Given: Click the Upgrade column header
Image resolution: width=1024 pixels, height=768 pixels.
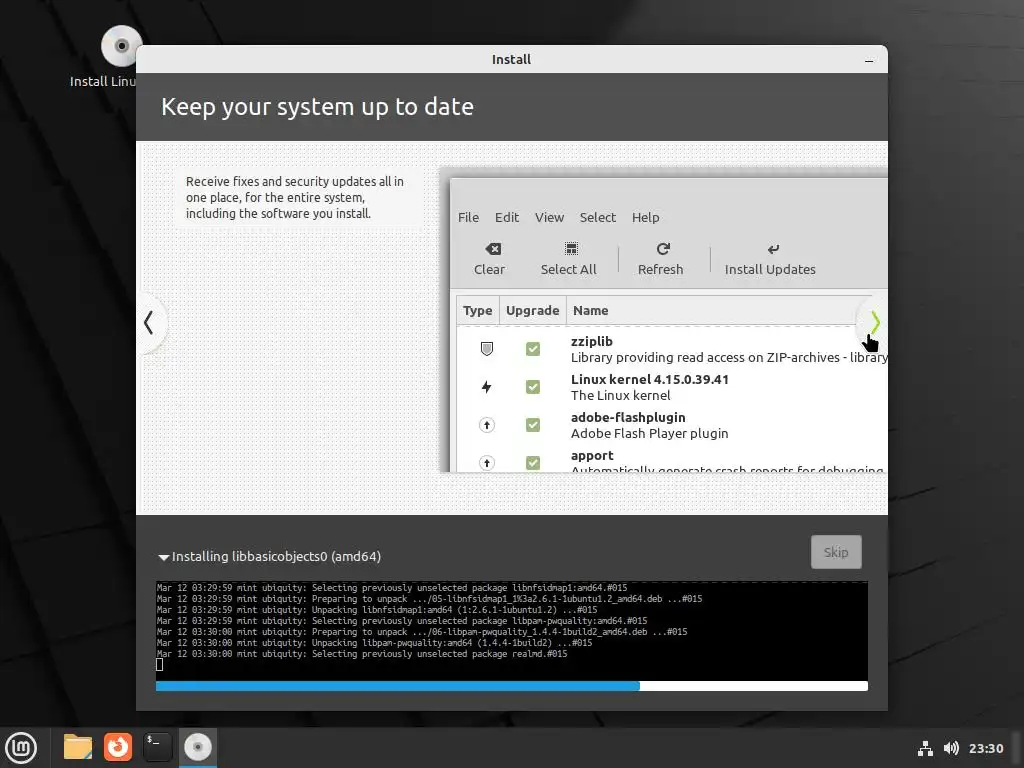Looking at the screenshot, I should tap(532, 310).
